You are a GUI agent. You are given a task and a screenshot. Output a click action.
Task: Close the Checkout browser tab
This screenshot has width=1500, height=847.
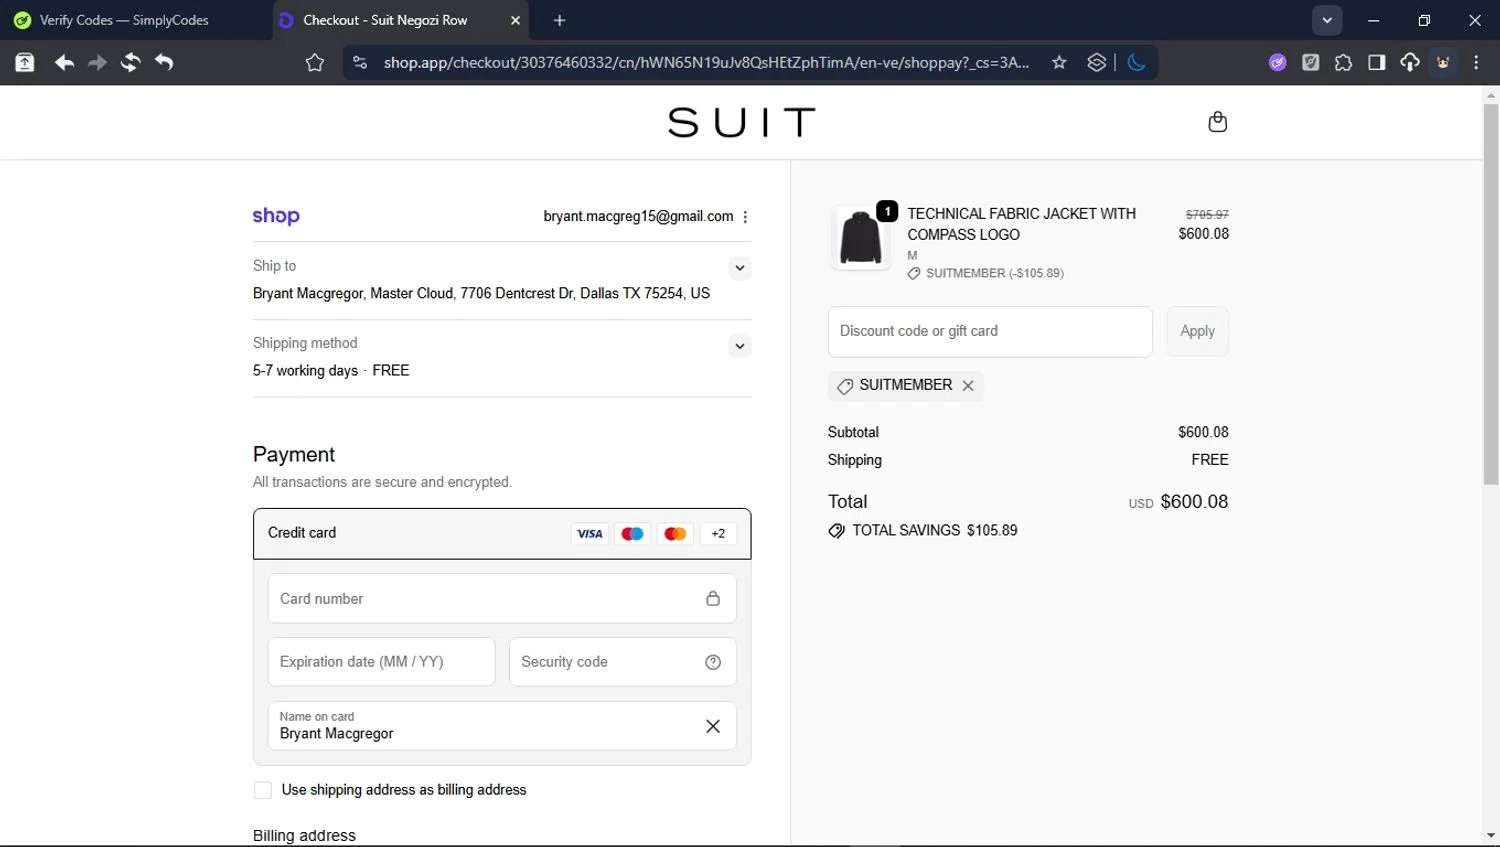515,20
